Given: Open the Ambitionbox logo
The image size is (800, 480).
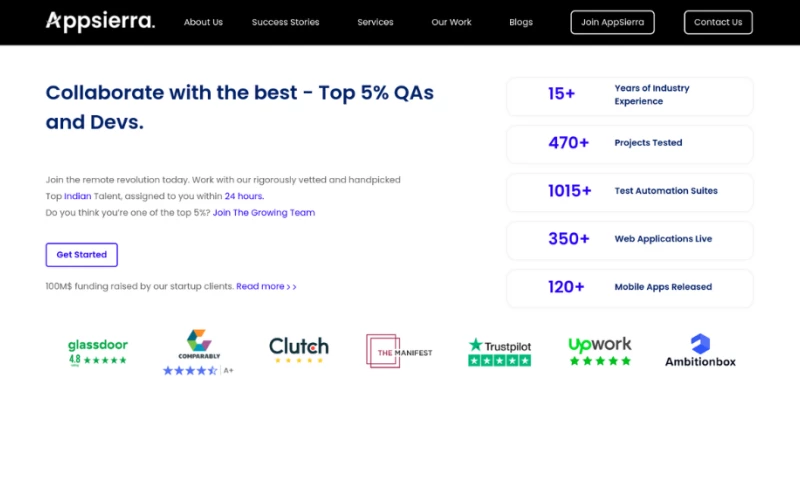Looking at the screenshot, I should coord(700,350).
